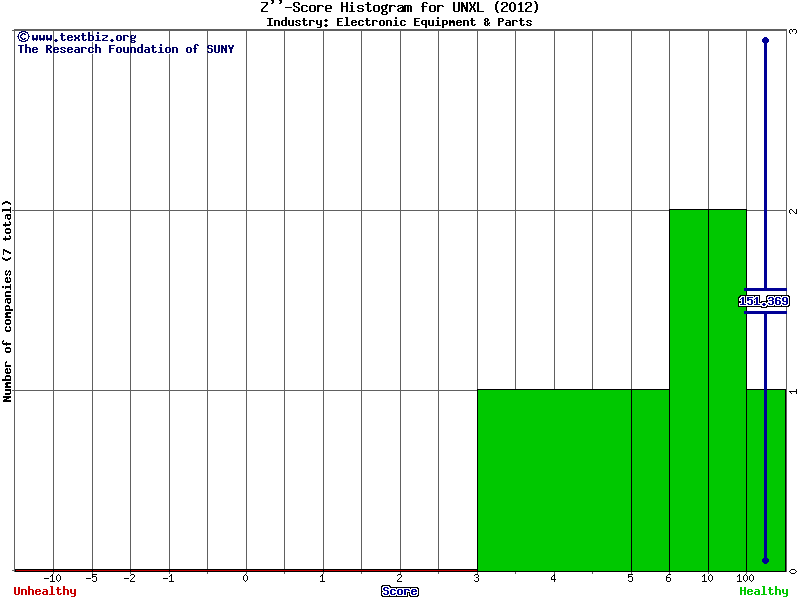Click the green bar between scores 5 and 6
Screen dimensions: 800x600
[651, 480]
